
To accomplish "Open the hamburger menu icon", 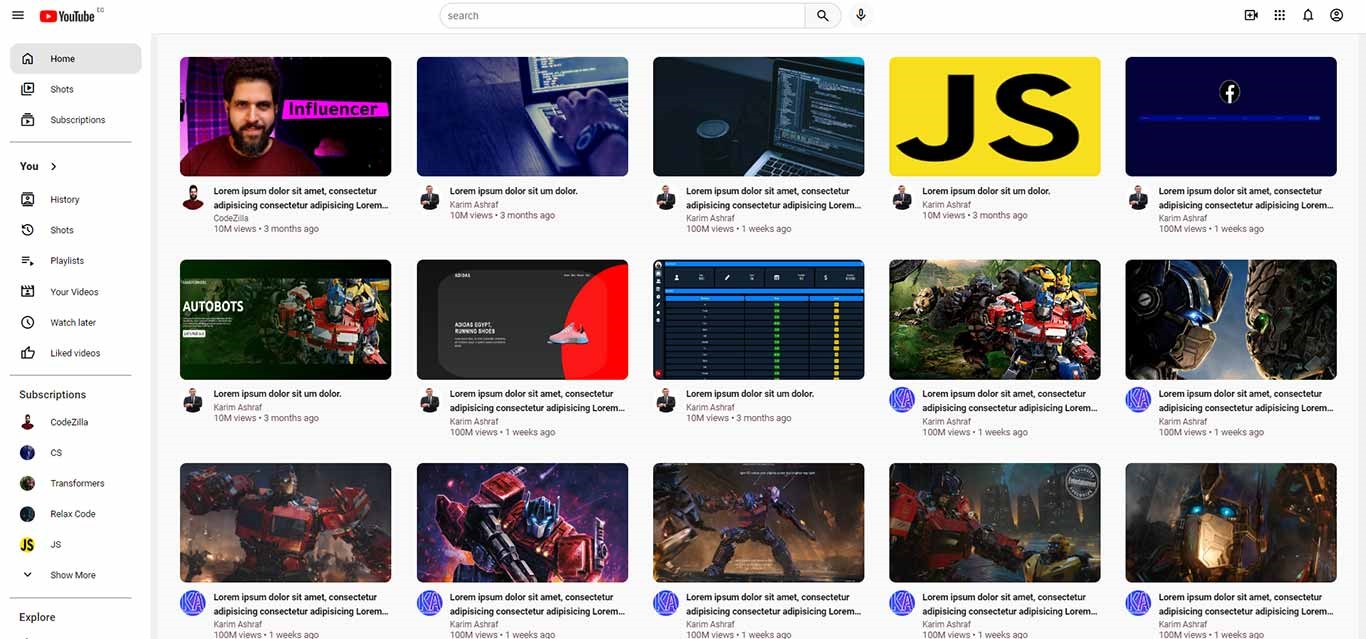I will (18, 16).
